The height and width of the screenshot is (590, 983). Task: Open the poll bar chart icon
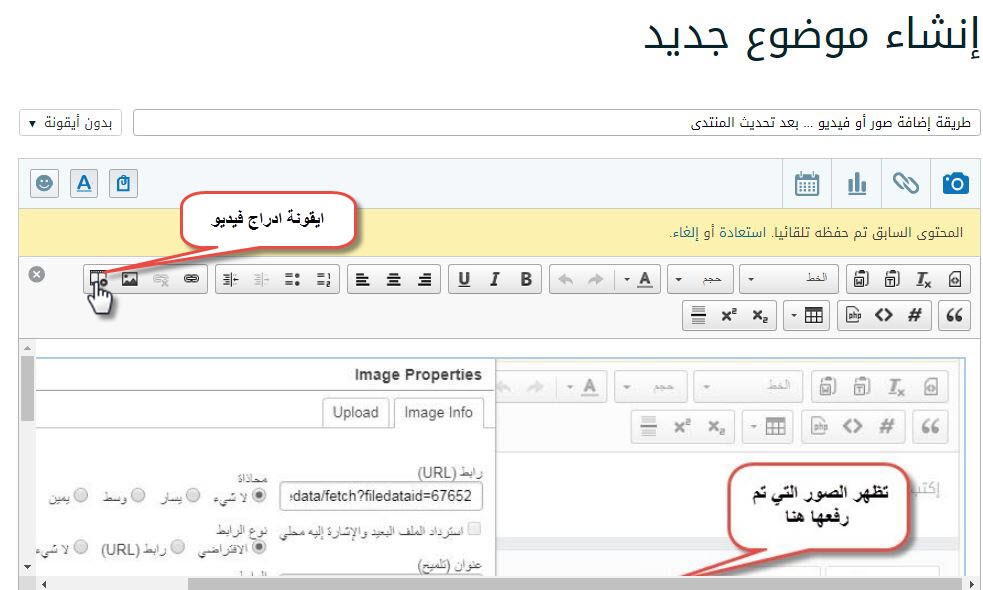click(857, 183)
